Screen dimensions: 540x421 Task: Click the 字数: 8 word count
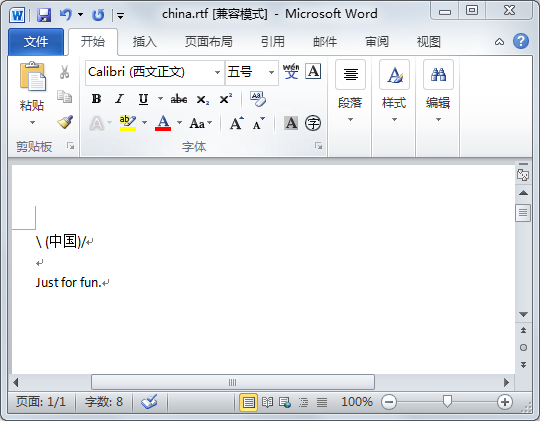[104, 402]
